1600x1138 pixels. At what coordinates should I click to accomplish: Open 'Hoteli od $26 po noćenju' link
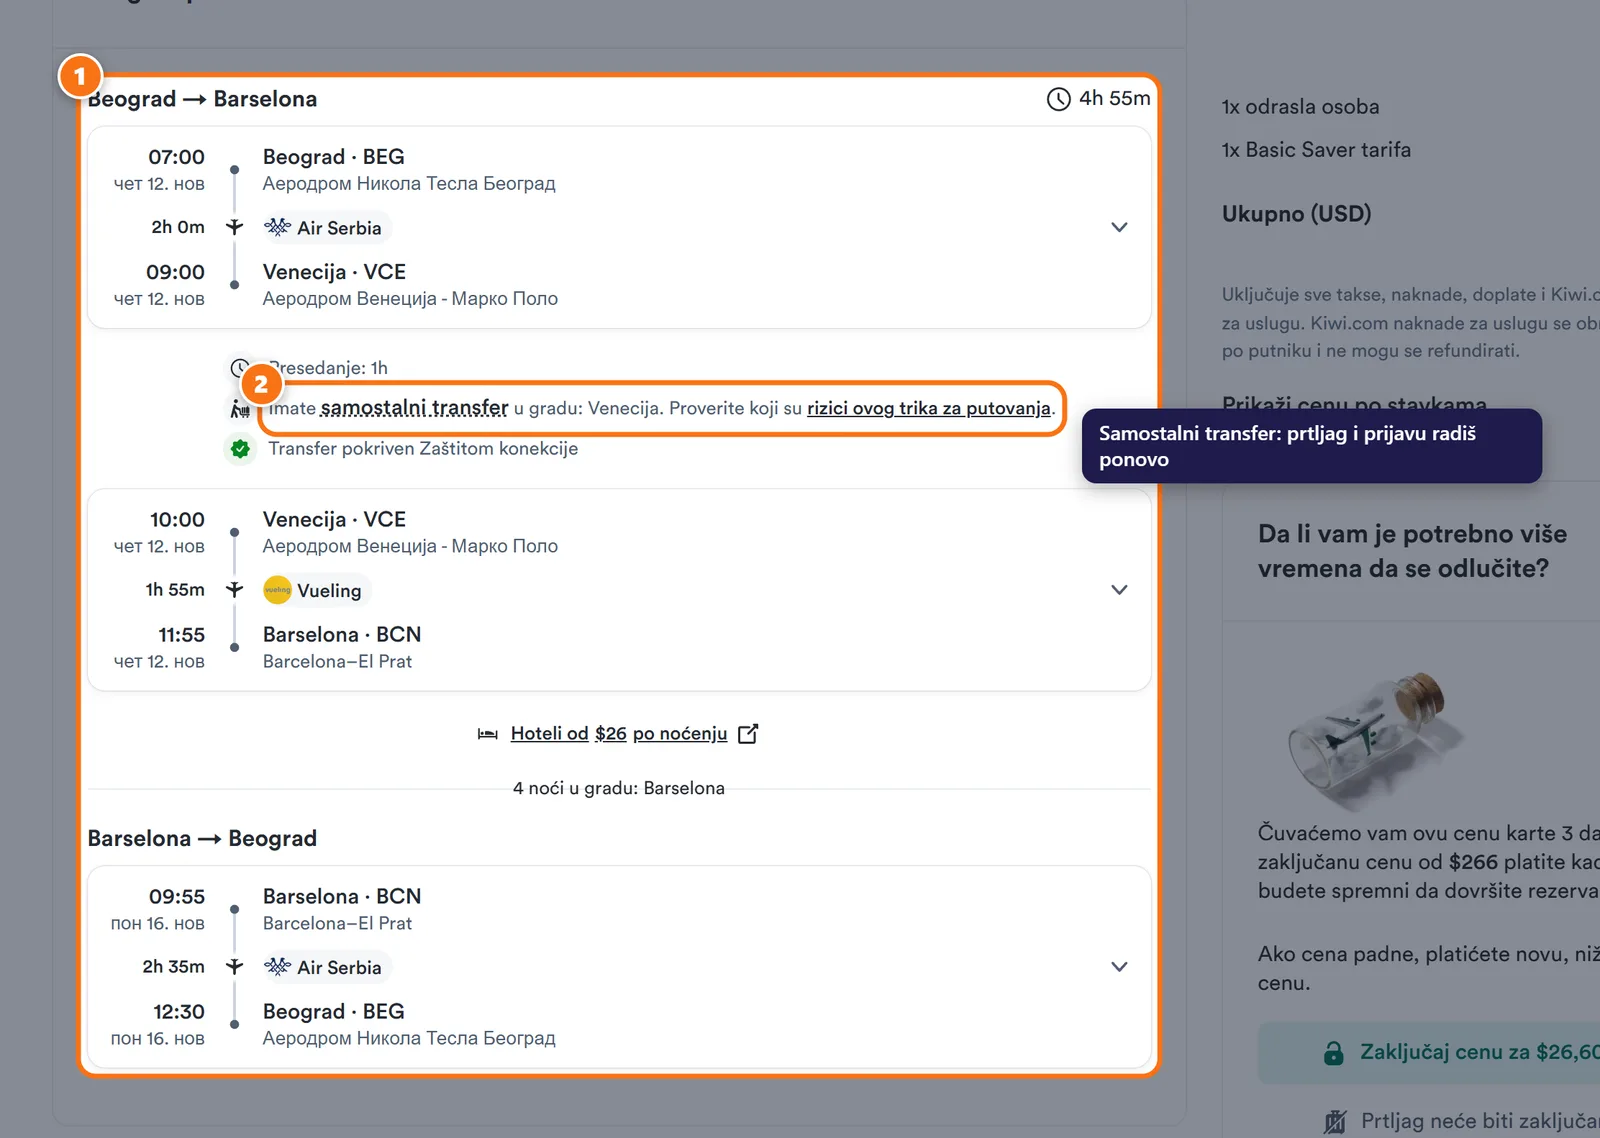tap(619, 734)
